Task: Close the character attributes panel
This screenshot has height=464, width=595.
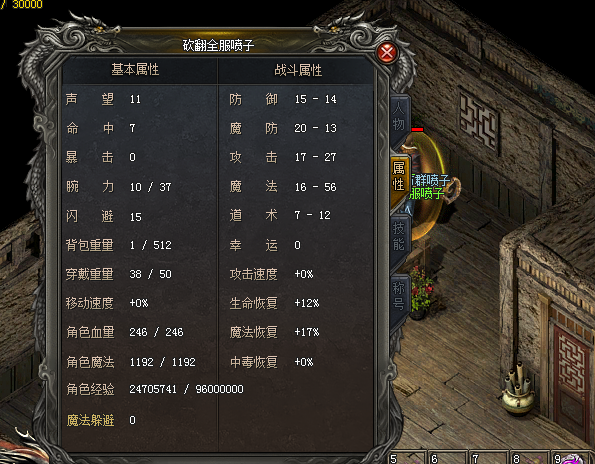Action: tap(387, 52)
